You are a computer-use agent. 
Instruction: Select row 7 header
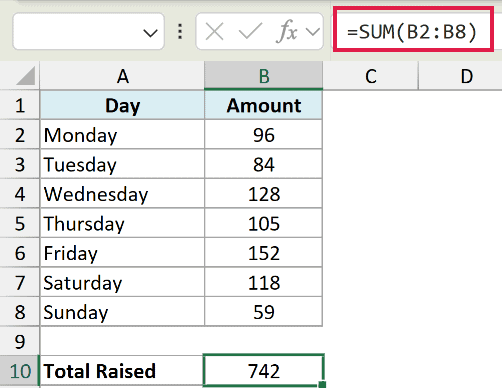pyautogui.click(x=20, y=282)
